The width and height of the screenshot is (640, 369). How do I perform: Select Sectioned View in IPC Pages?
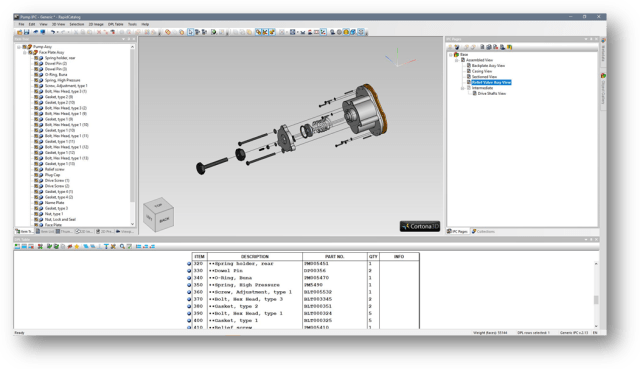[484, 77]
